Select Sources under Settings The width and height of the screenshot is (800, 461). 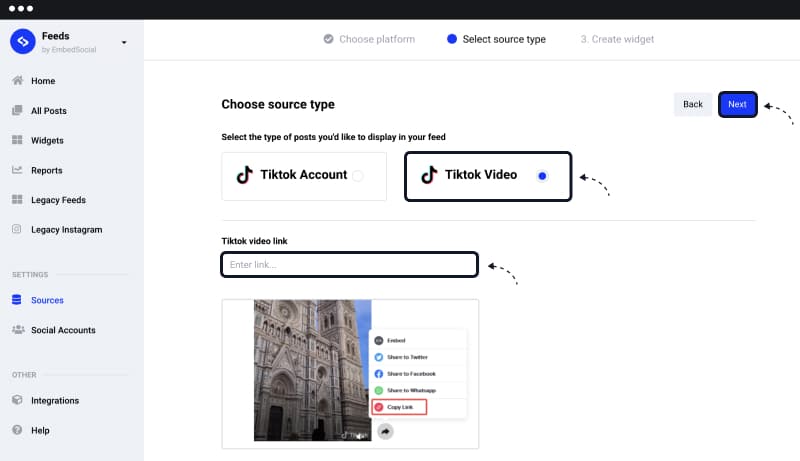pyautogui.click(x=47, y=300)
